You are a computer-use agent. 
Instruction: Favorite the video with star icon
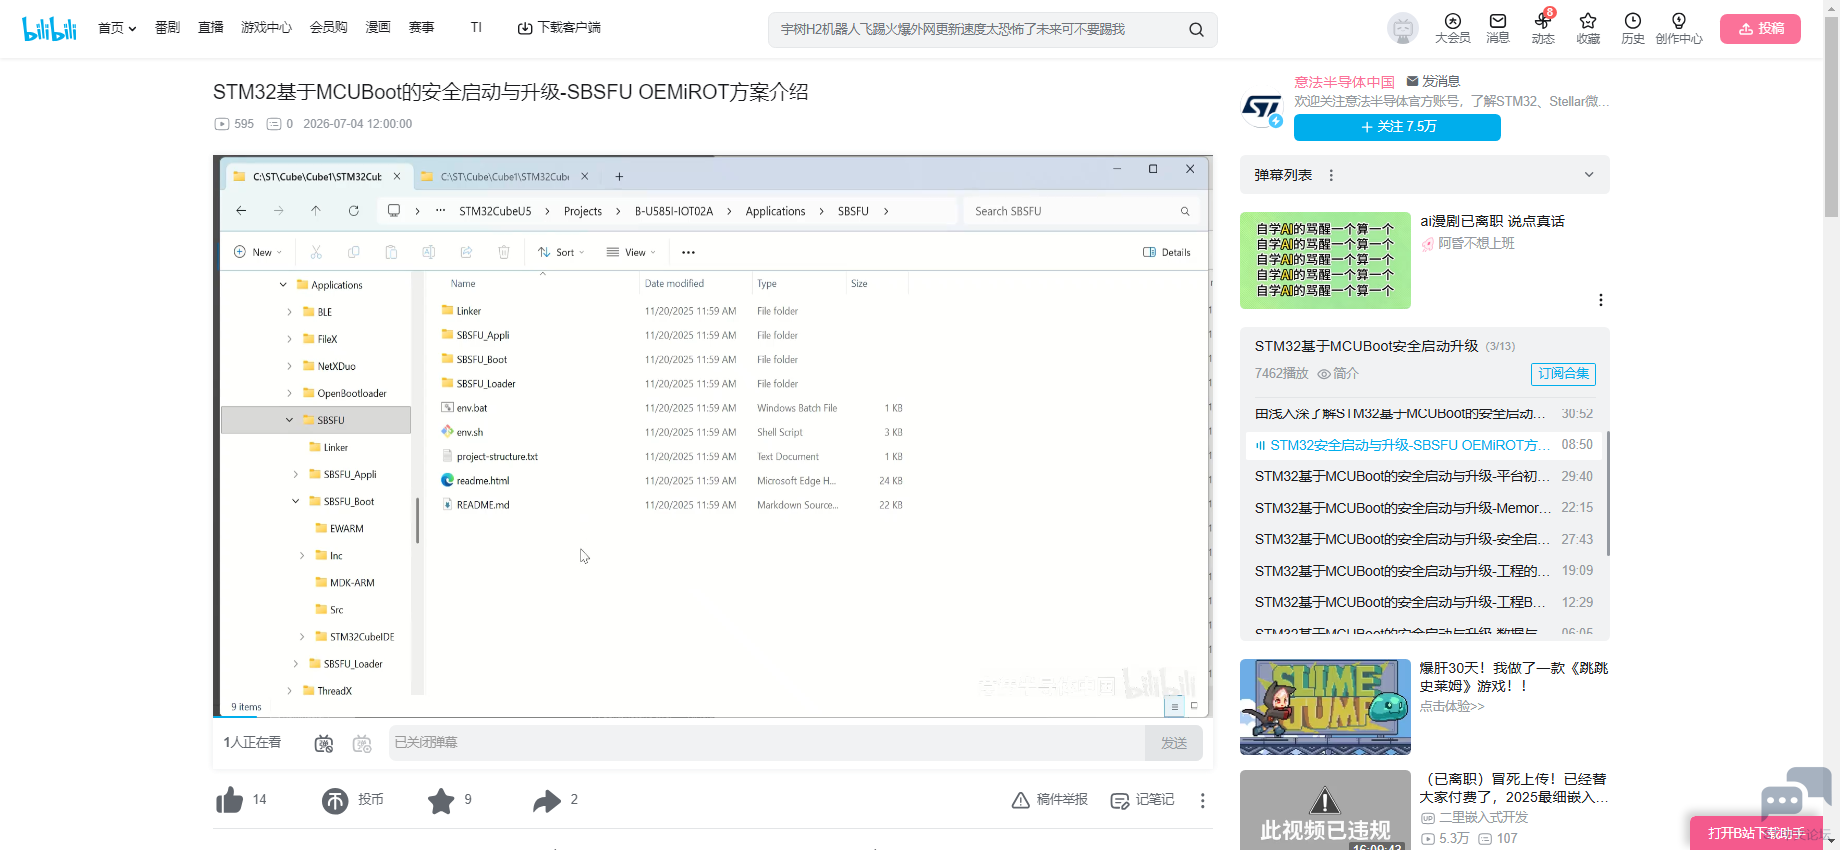441,800
